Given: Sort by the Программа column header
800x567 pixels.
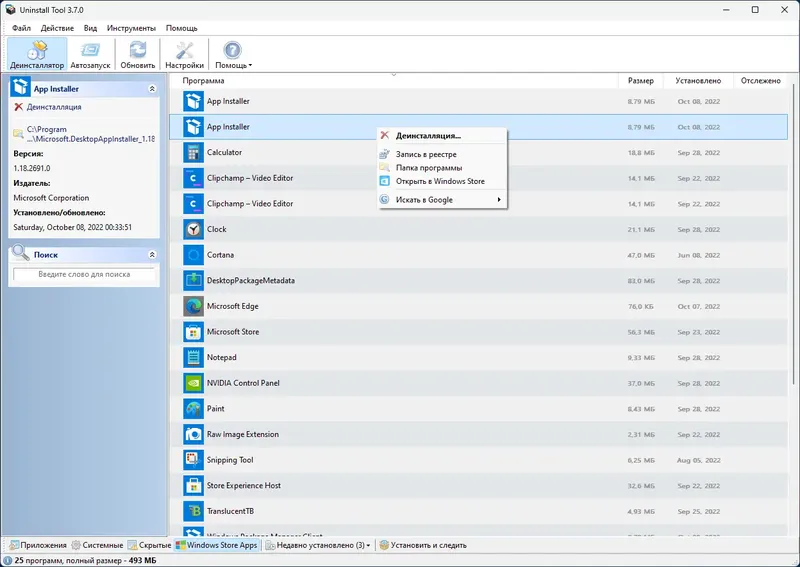Looking at the screenshot, I should 393,81.
